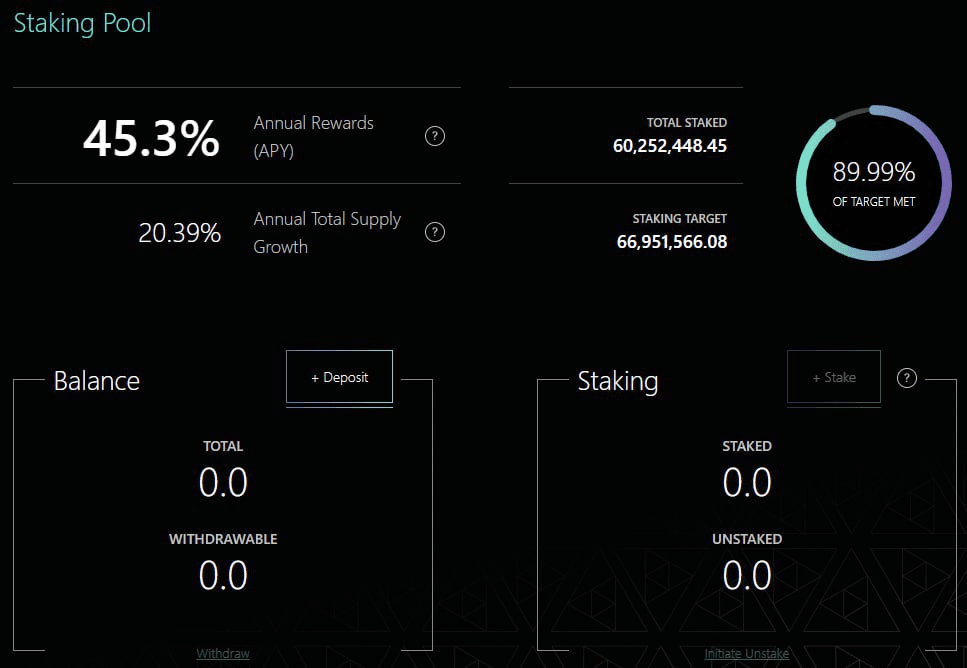Select the Total balance value 0.0
The image size is (967, 668).
coord(223,483)
